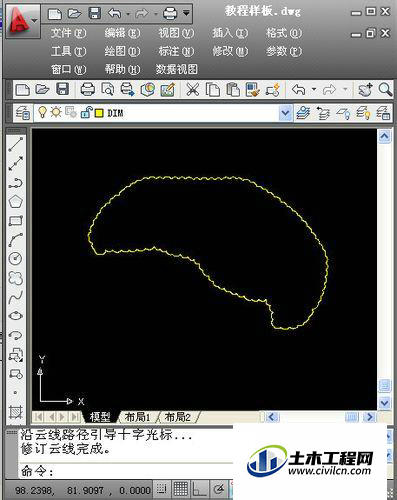
Task: Select the Polygon tool
Action: click(x=16, y=202)
